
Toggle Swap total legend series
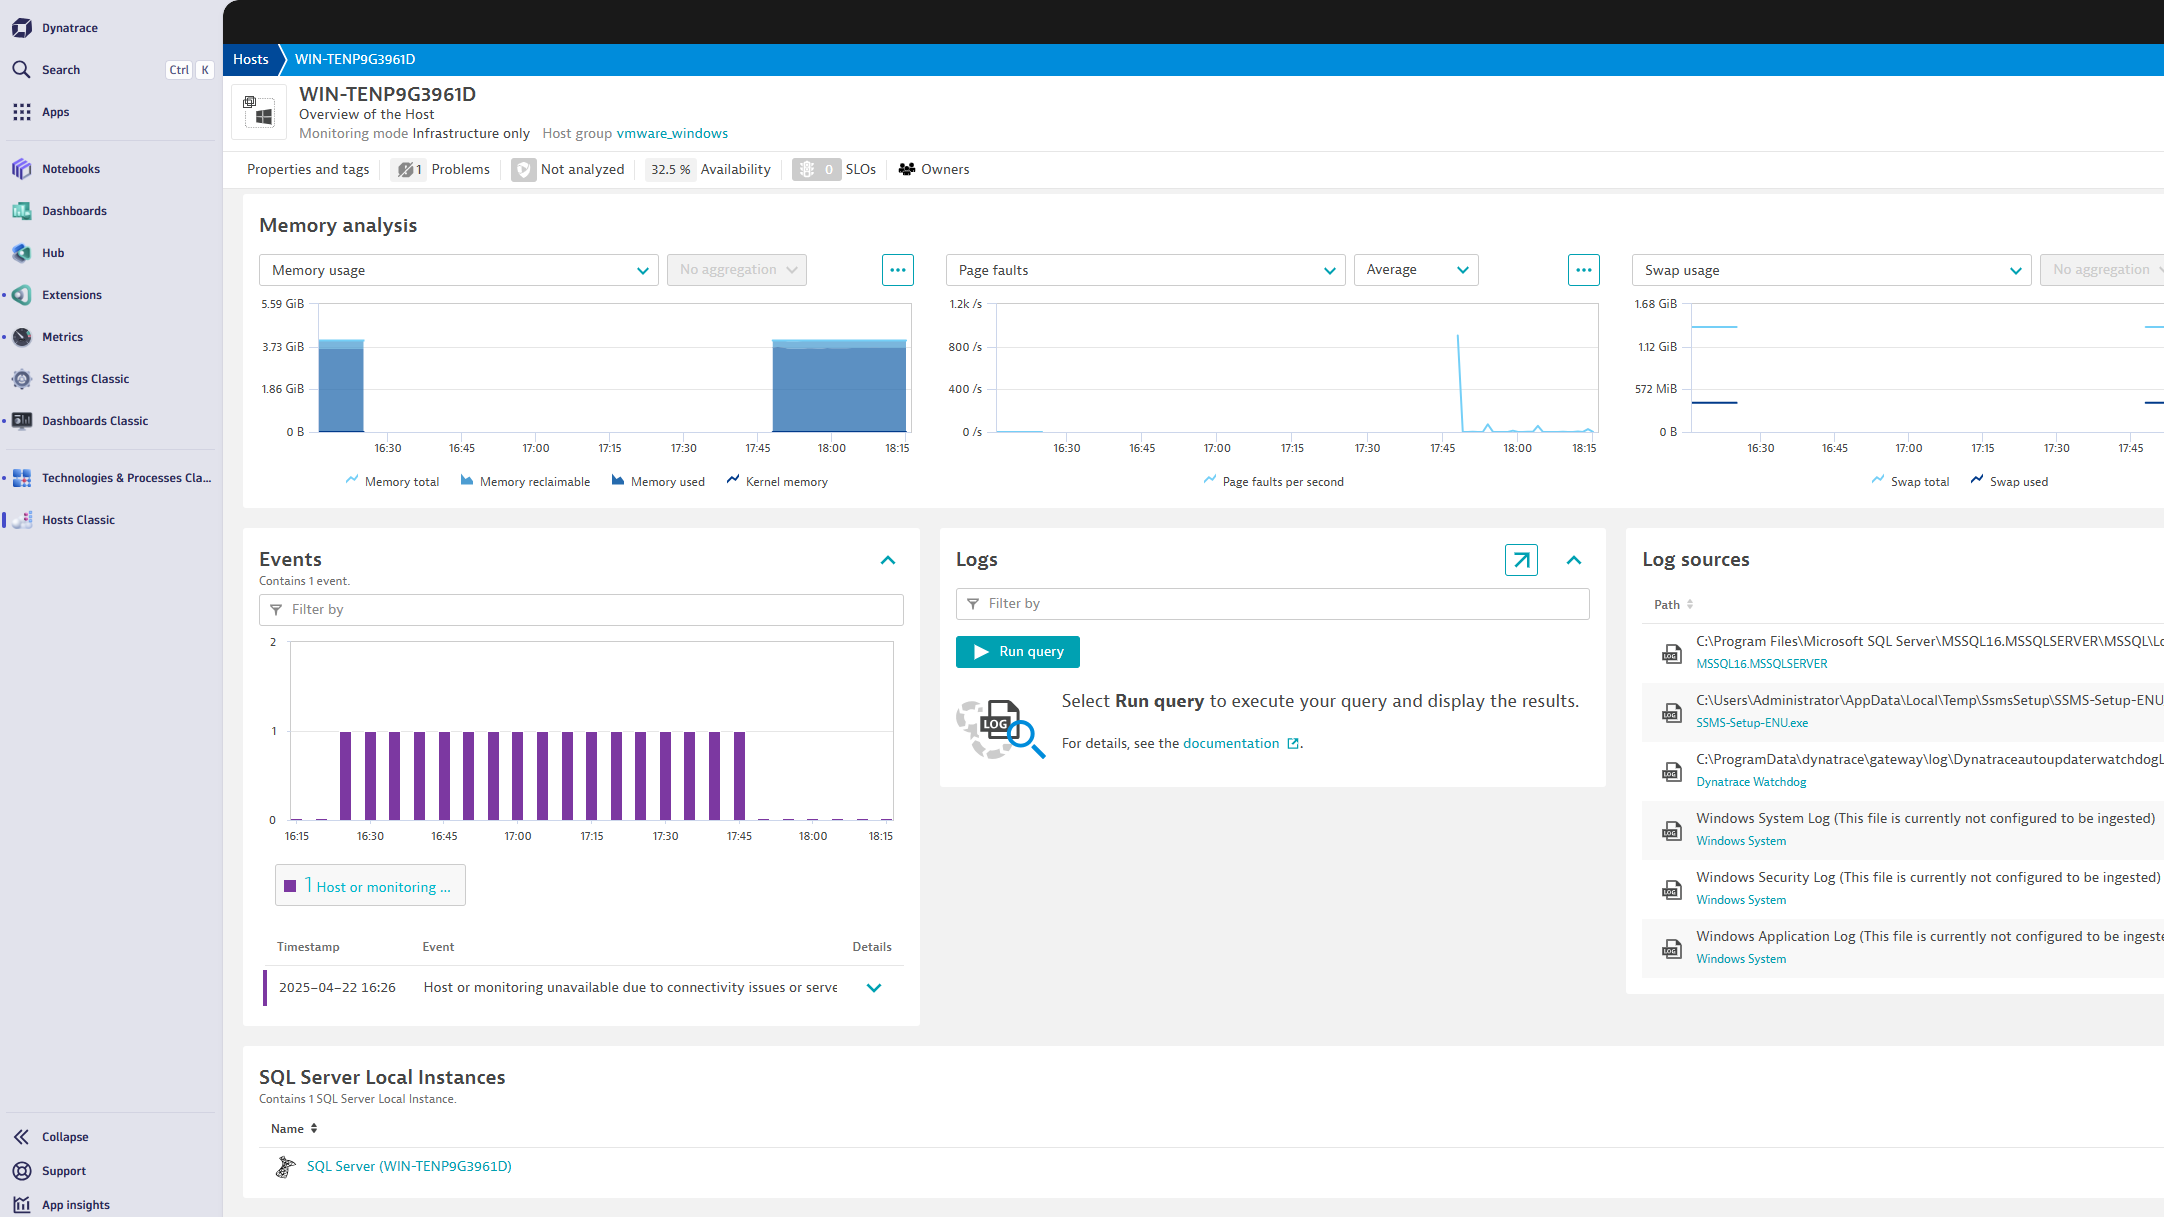[x=1910, y=481]
